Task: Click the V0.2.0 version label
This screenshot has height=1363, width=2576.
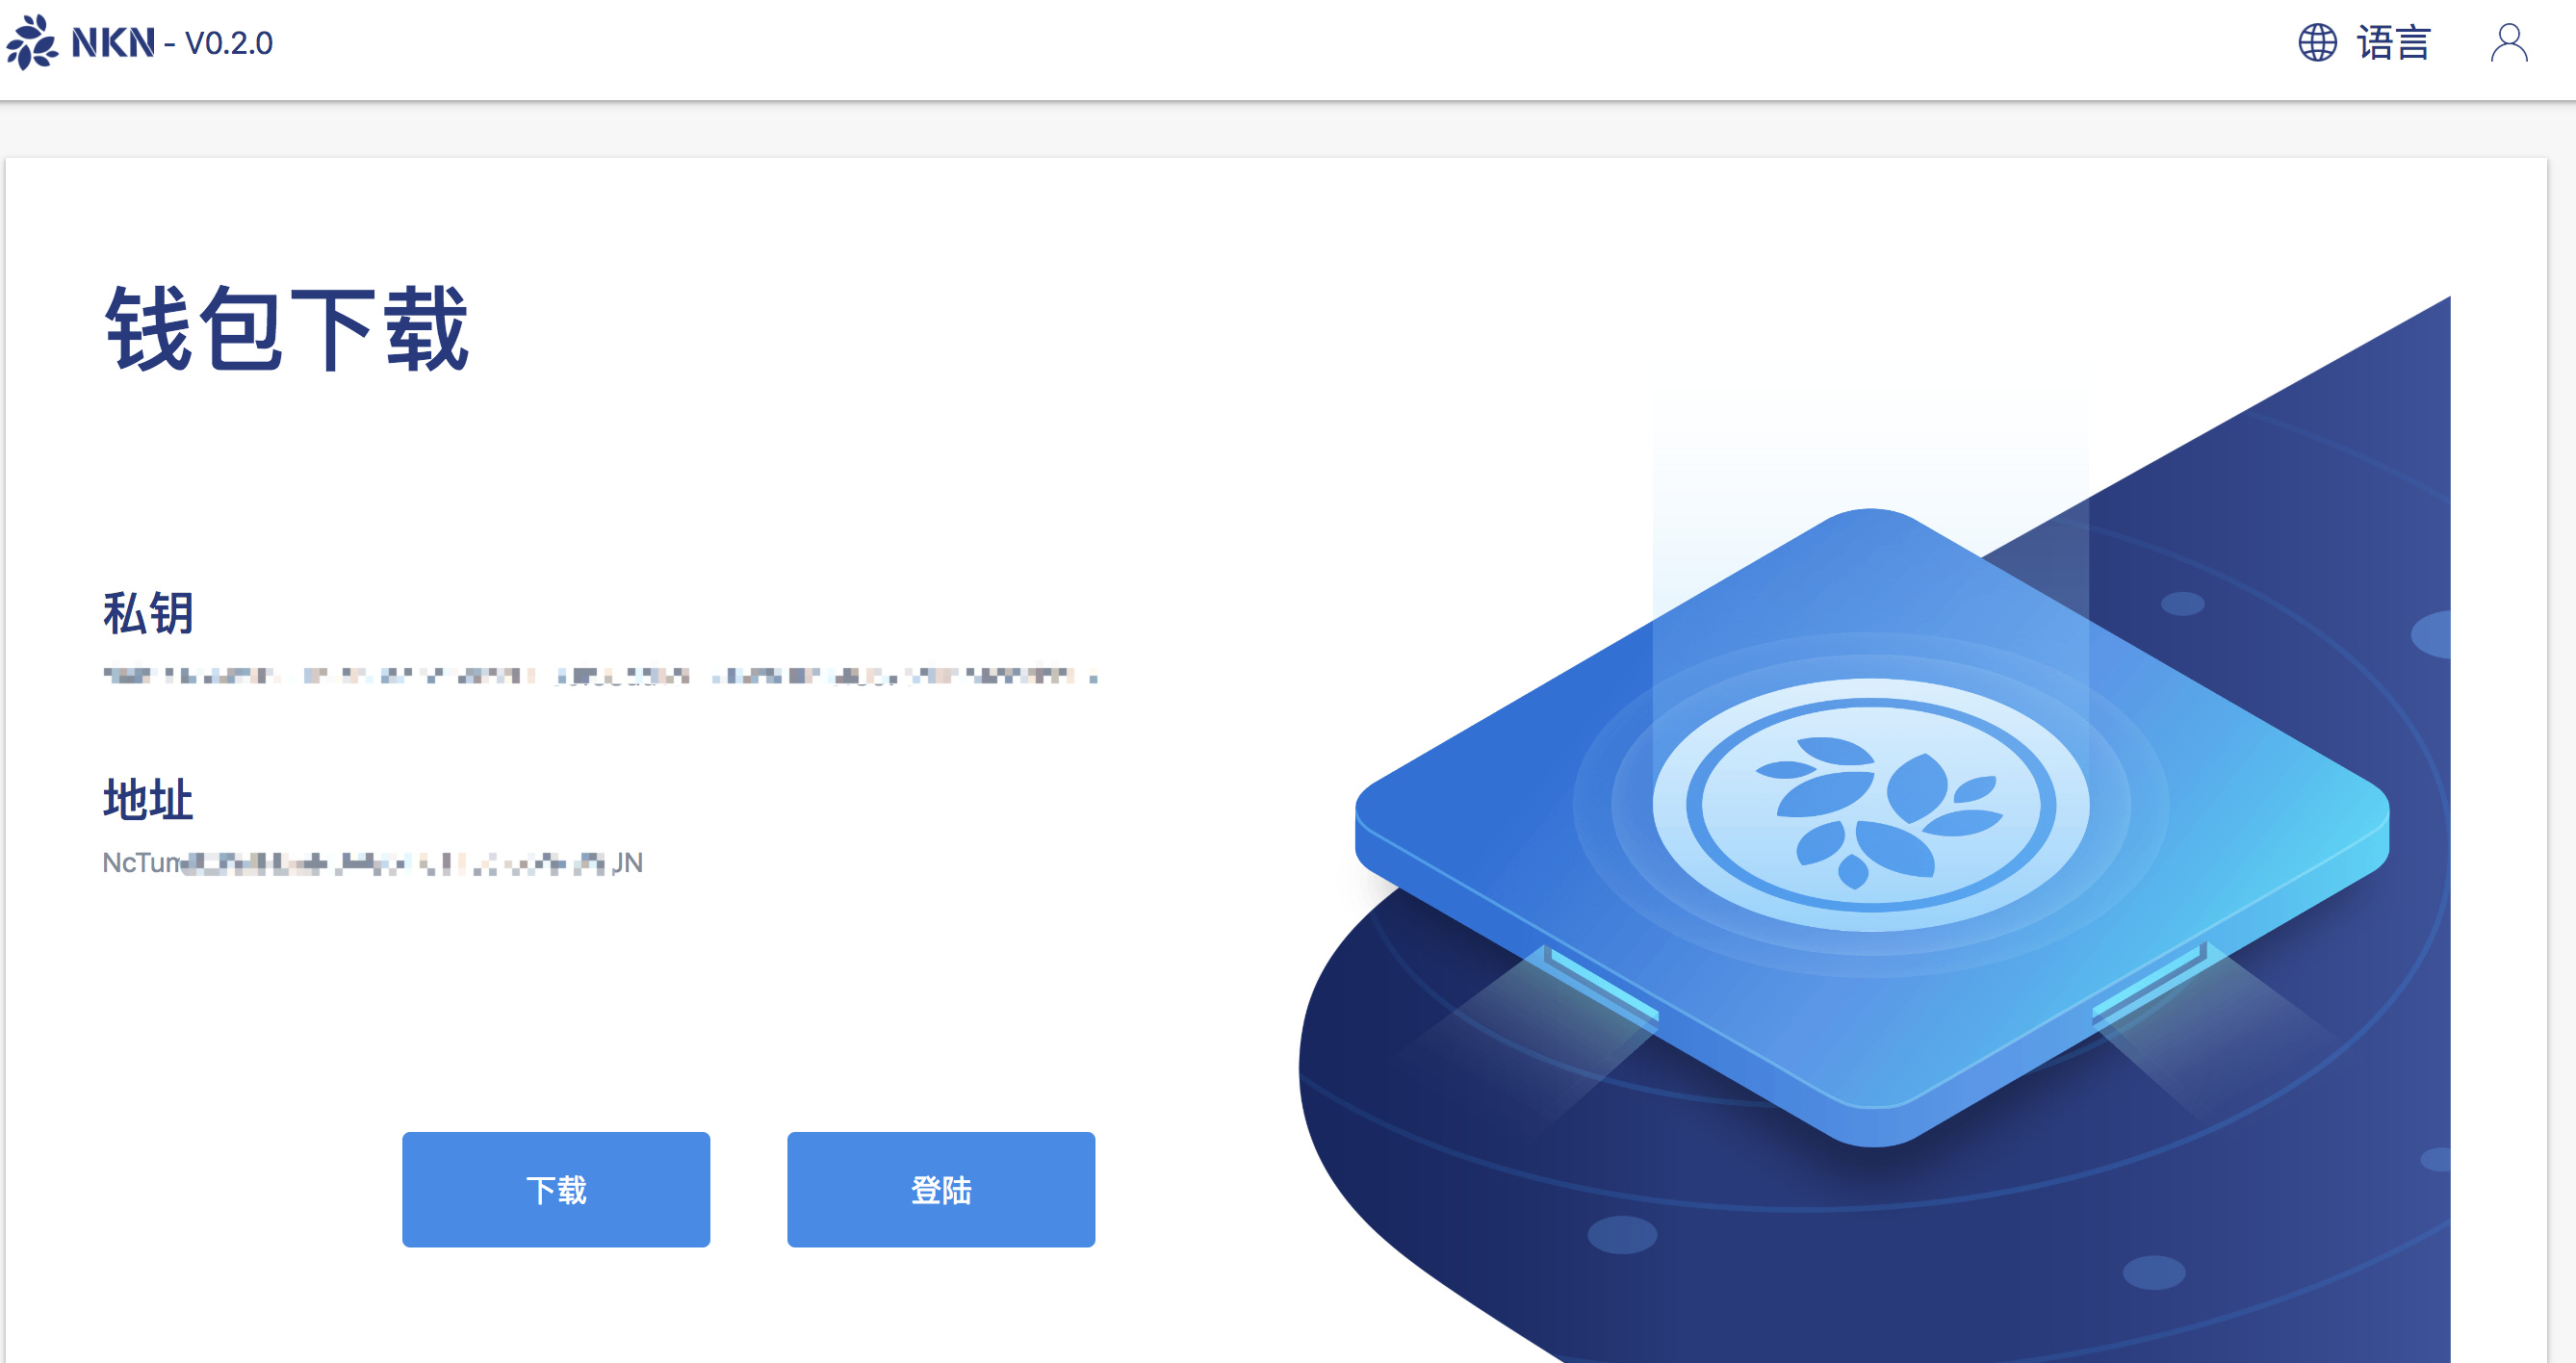Action: 229,44
